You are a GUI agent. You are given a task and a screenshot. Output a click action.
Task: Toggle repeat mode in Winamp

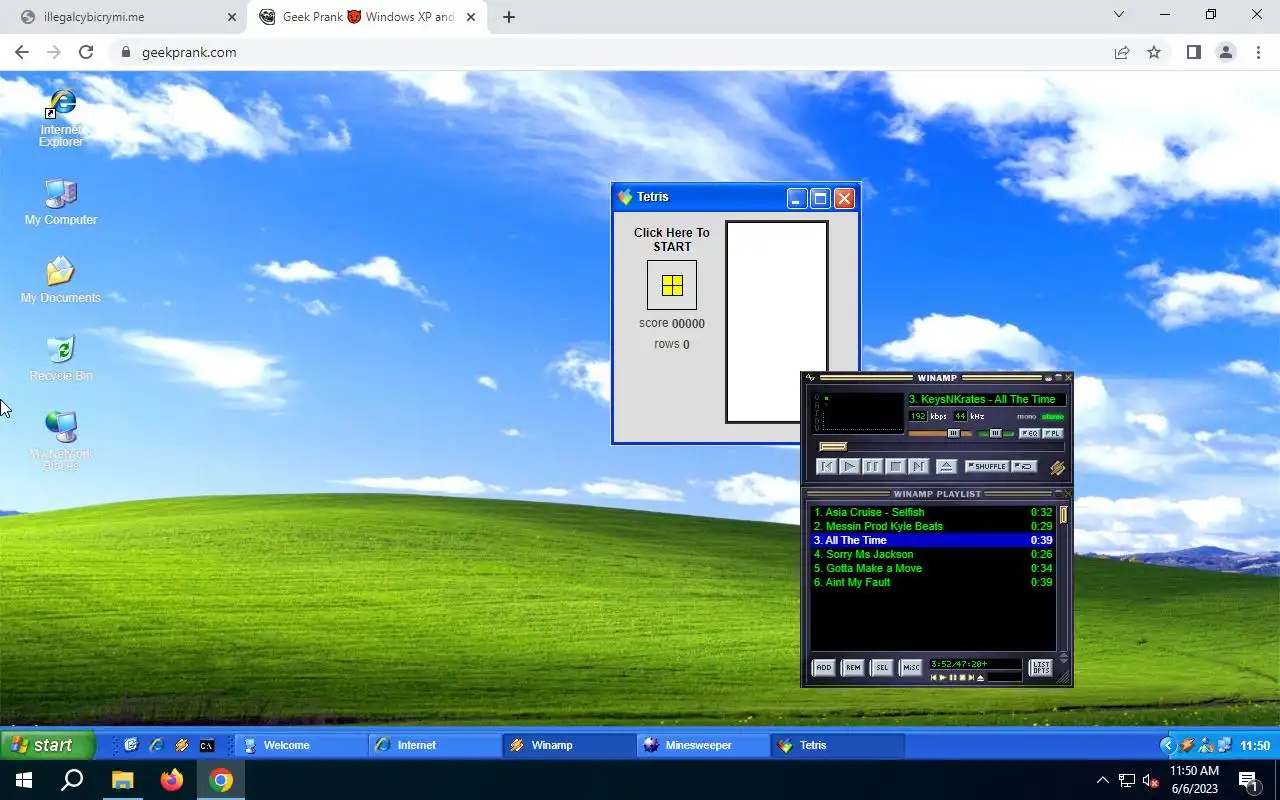click(1023, 466)
